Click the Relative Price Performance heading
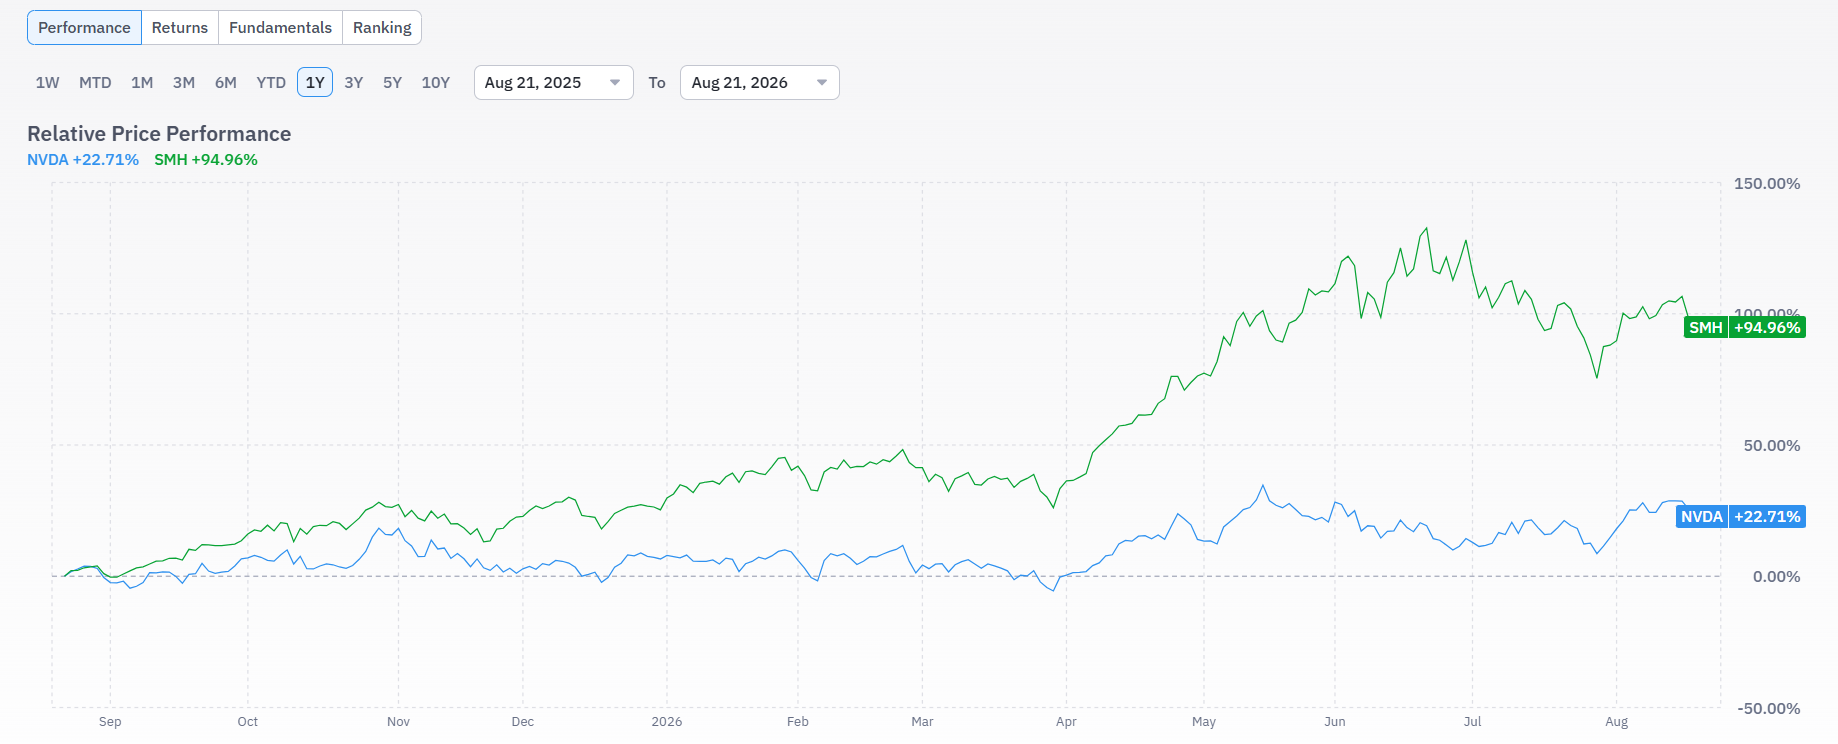Viewport: 1838px width, 744px height. 159,134
